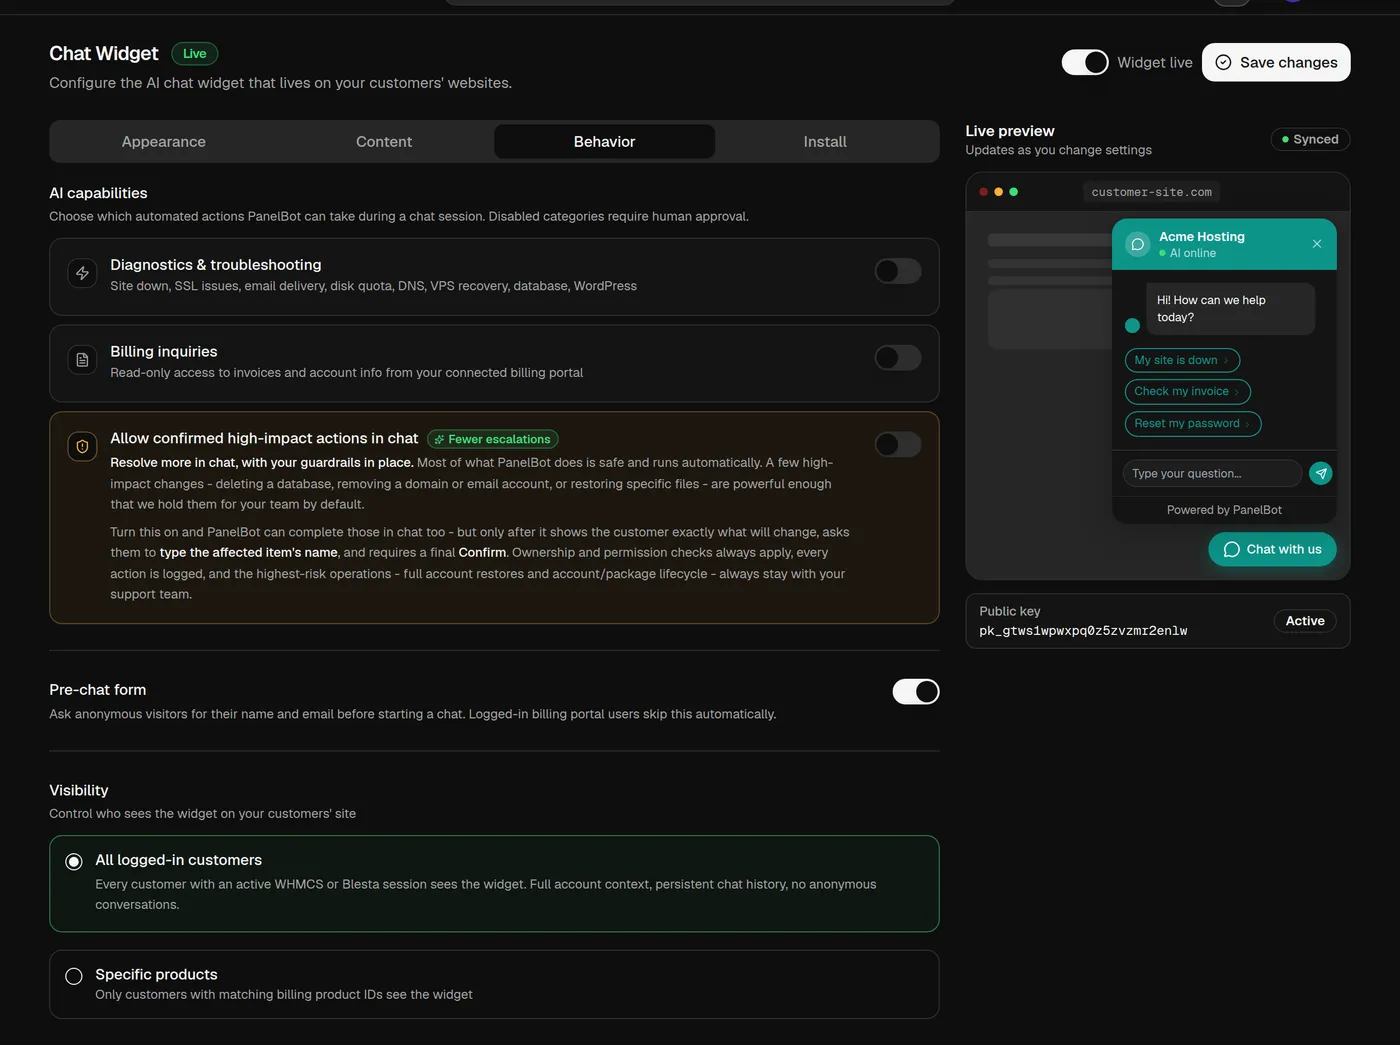Screen dimensions: 1400x1045
Task: Click the public key value pk_gtws1wpwxpq0z5zvzmr2enlw
Action: point(1083,631)
